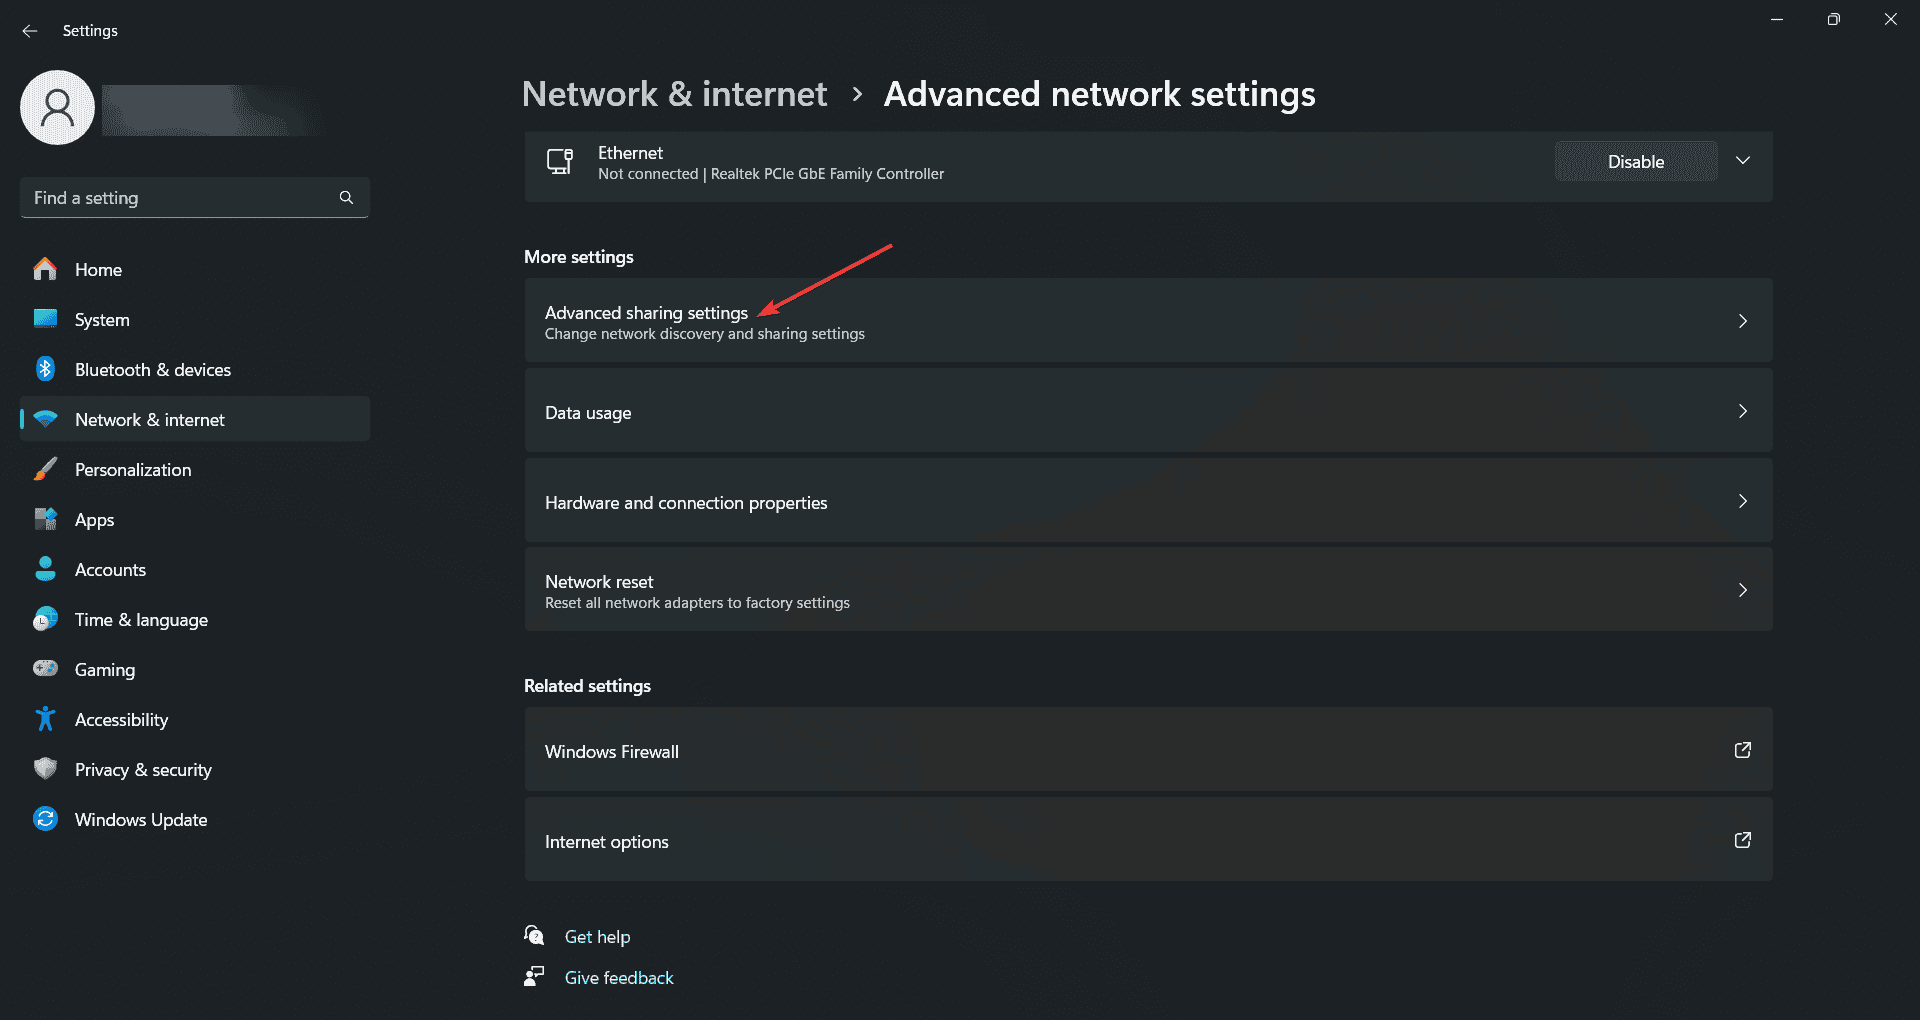Click the Privacy & security shield icon
Viewport: 1920px width, 1020px height.
coord(45,769)
